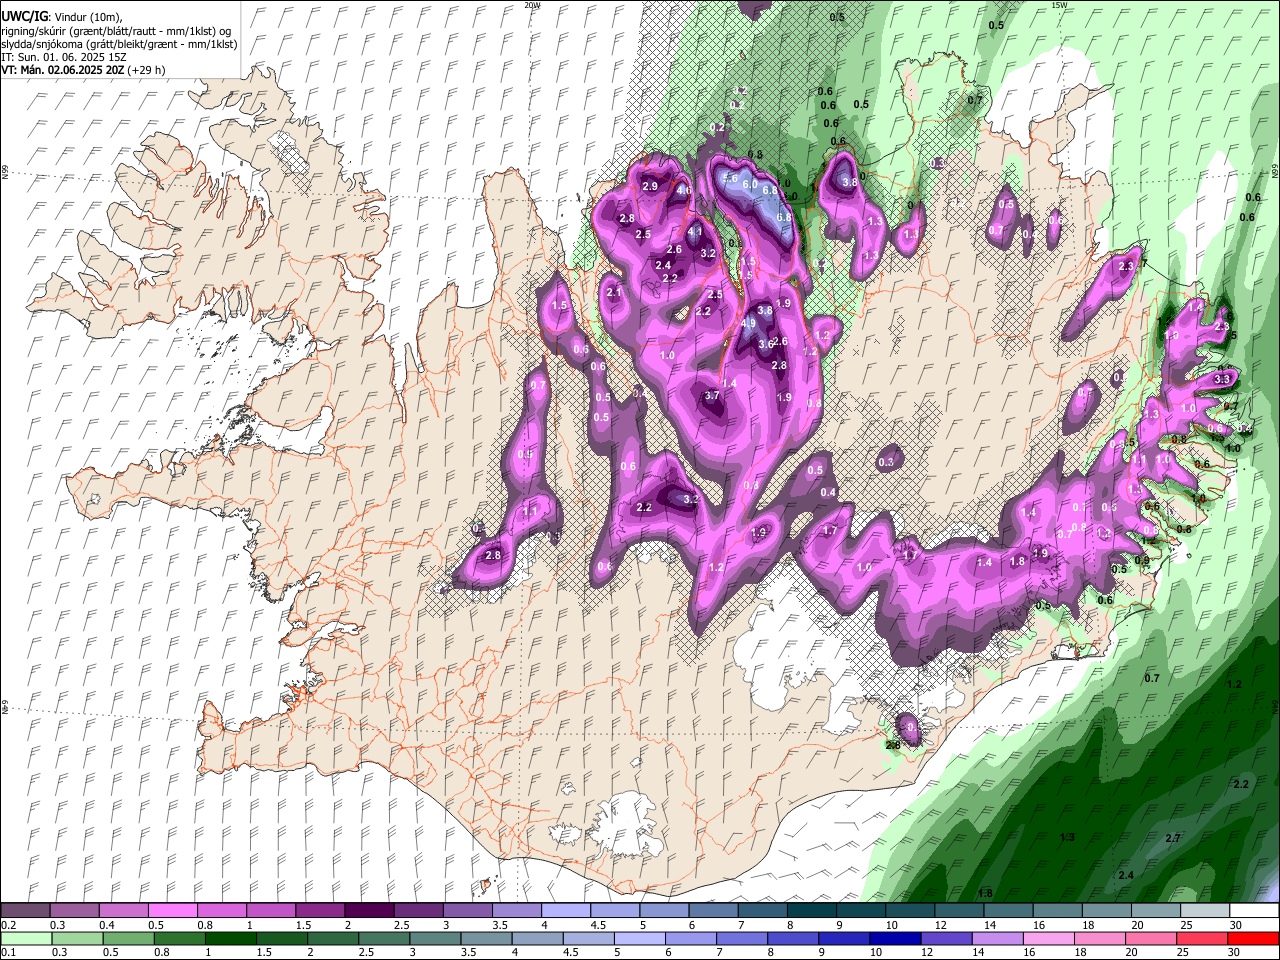Image resolution: width=1280 pixels, height=960 pixels.
Task: Click the '15W' longitude label
Action: (x=1058, y=5)
